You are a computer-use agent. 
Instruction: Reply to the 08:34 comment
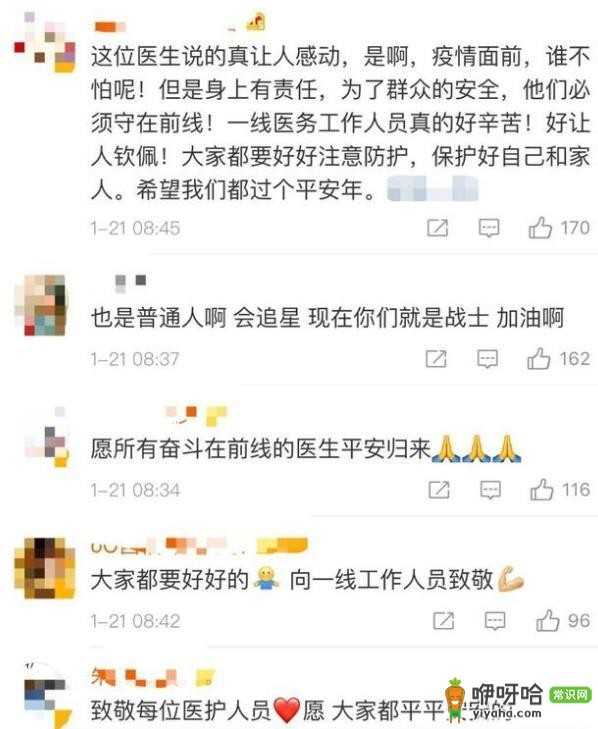point(491,490)
